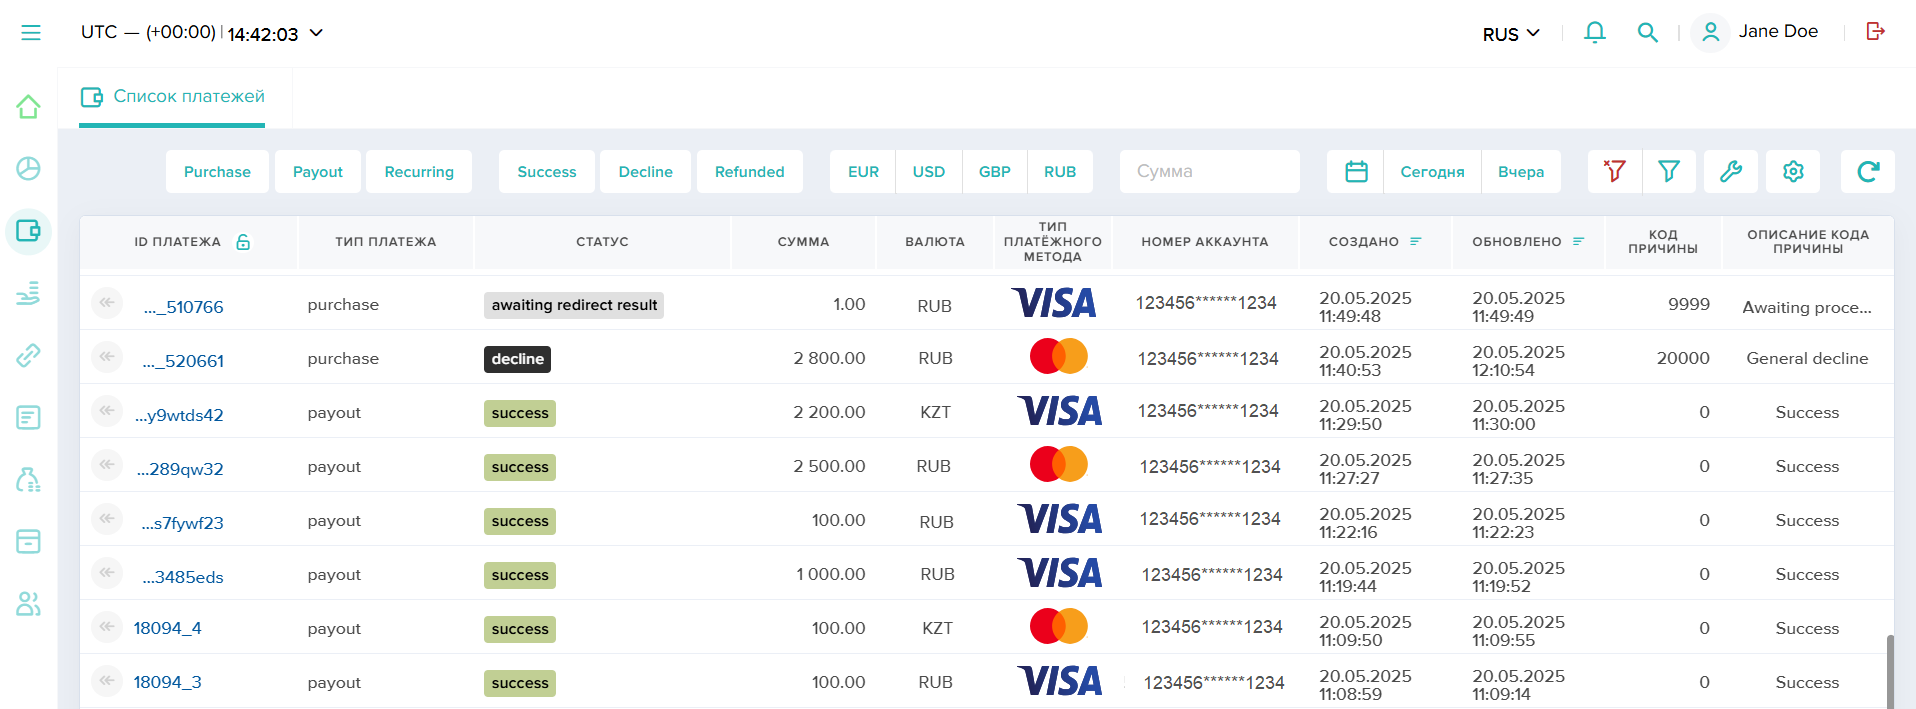This screenshot has width=1916, height=709.
Task: Toggle the Purchase type filter
Action: click(217, 172)
